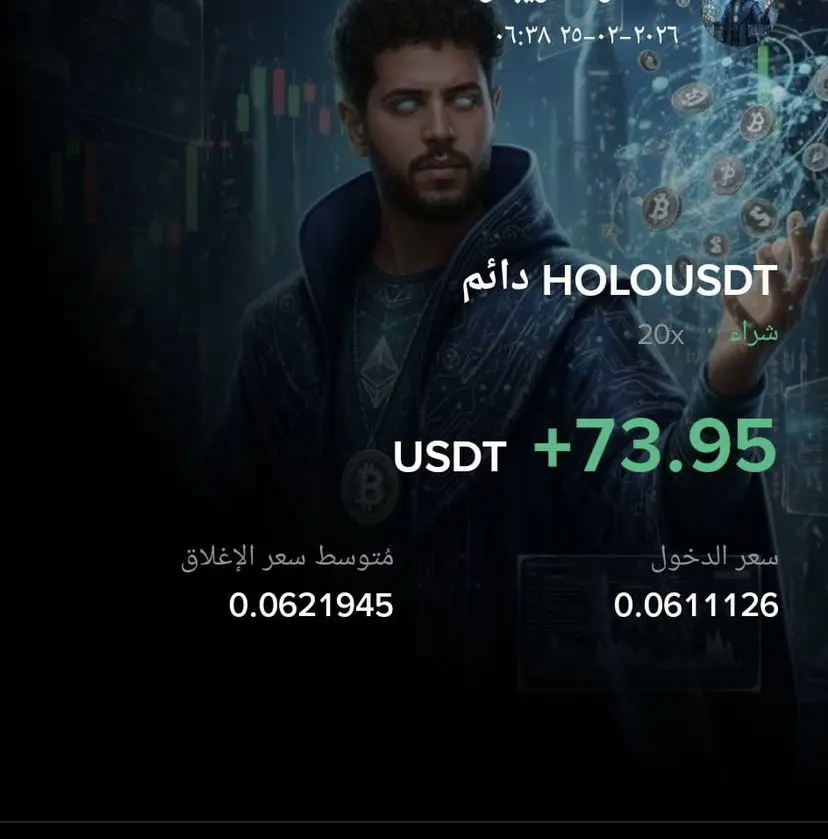Open the HOLOUSDT pair title

(x=659, y=280)
